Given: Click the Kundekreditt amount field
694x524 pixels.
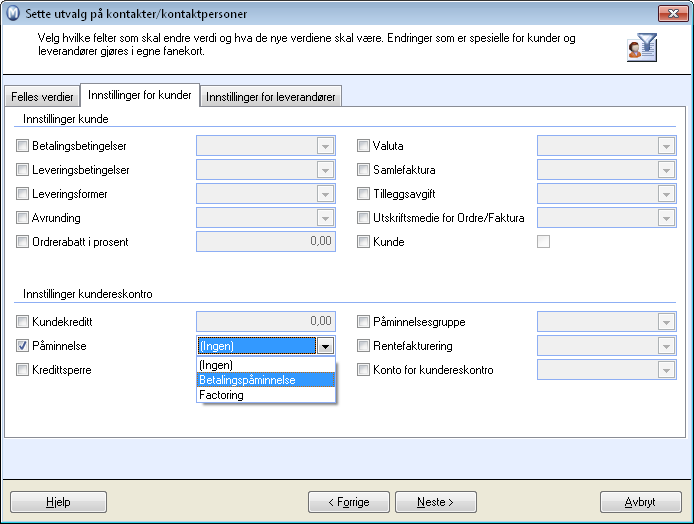Looking at the screenshot, I should click(x=266, y=321).
